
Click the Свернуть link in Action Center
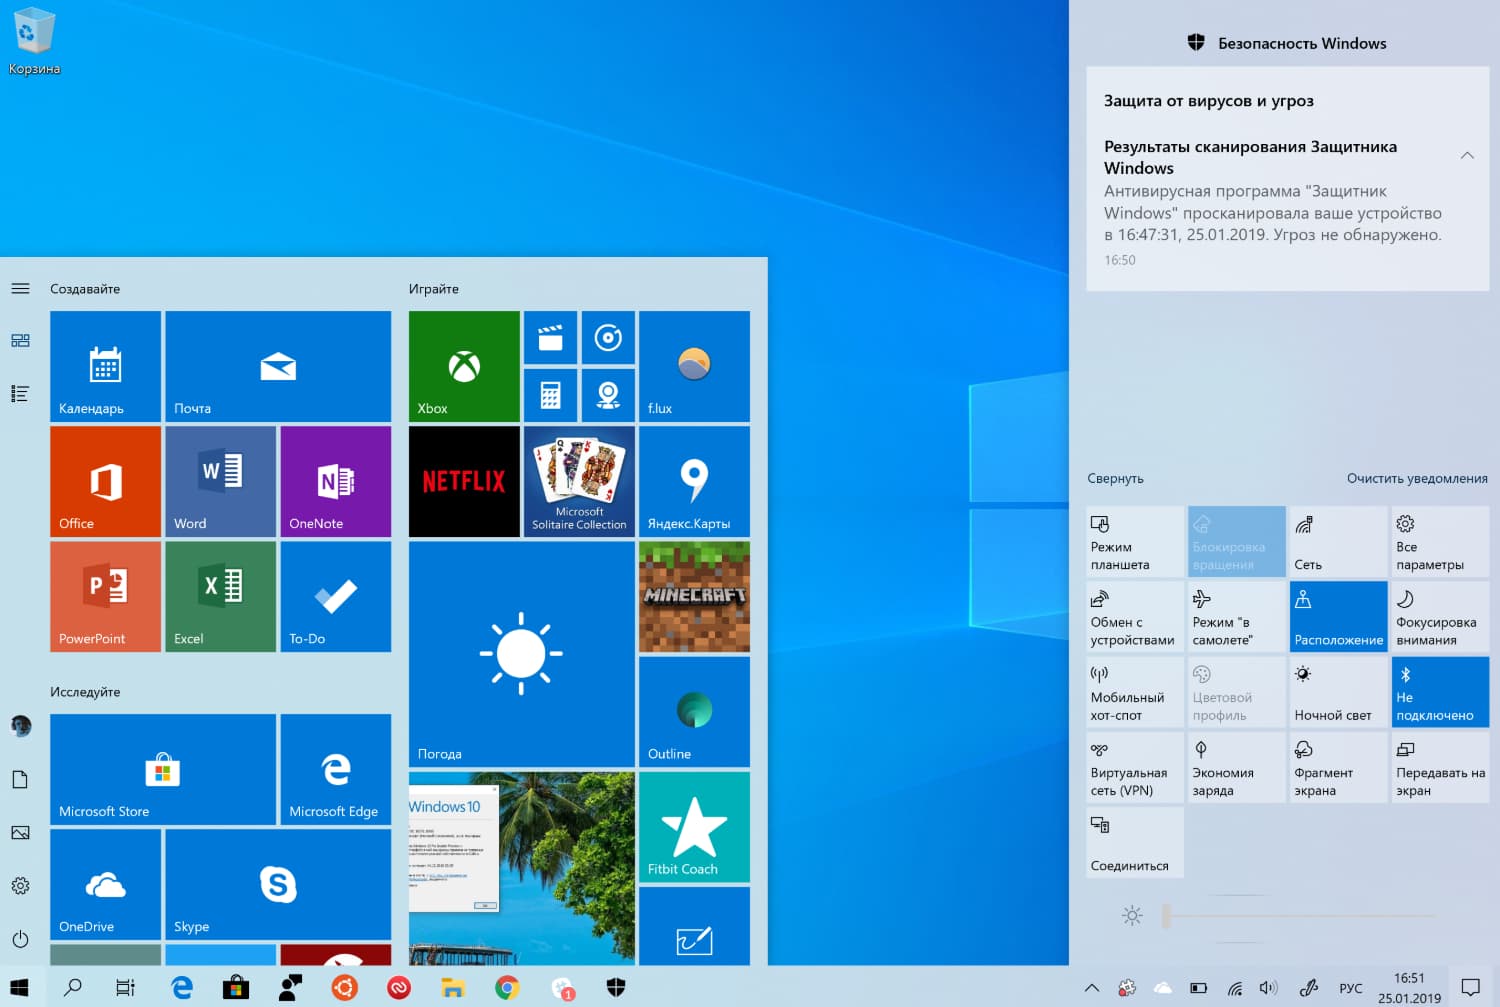tap(1116, 478)
